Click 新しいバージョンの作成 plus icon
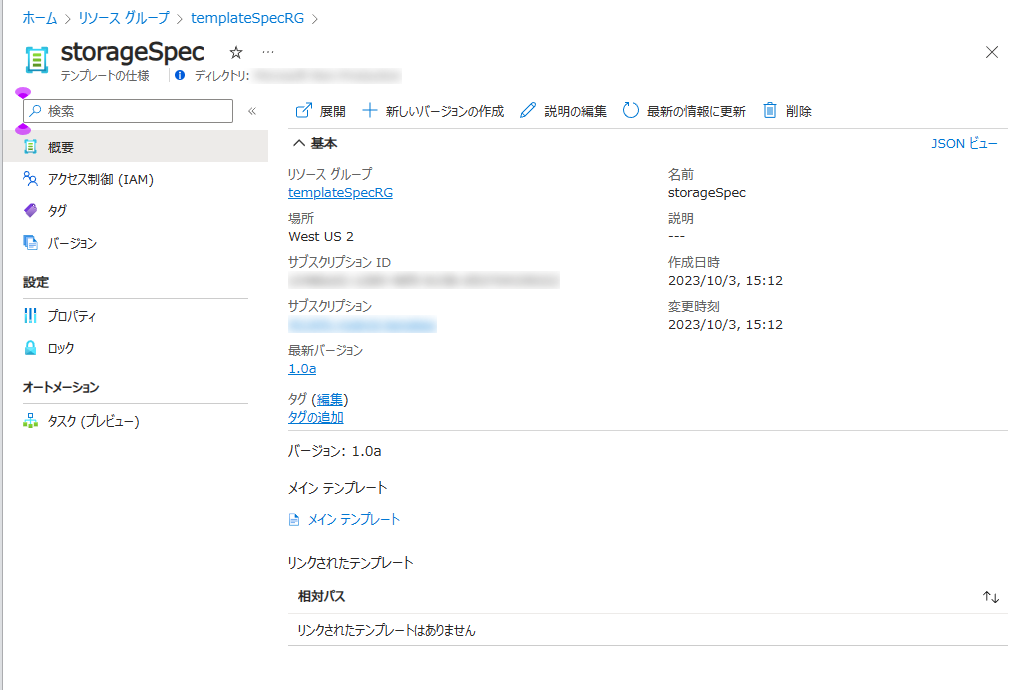 pos(370,111)
